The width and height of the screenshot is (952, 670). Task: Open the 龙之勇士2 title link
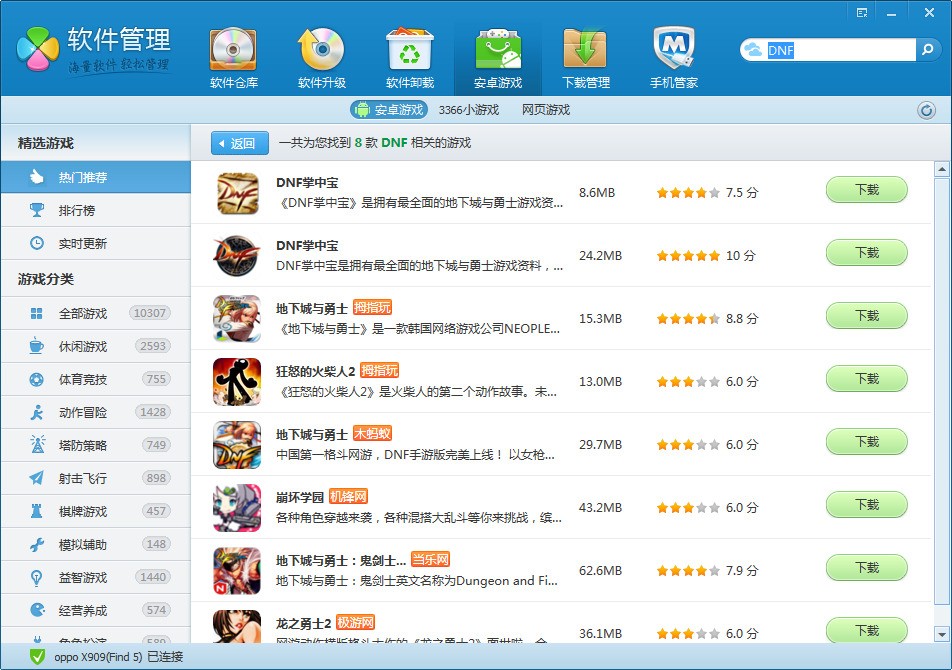(303, 623)
